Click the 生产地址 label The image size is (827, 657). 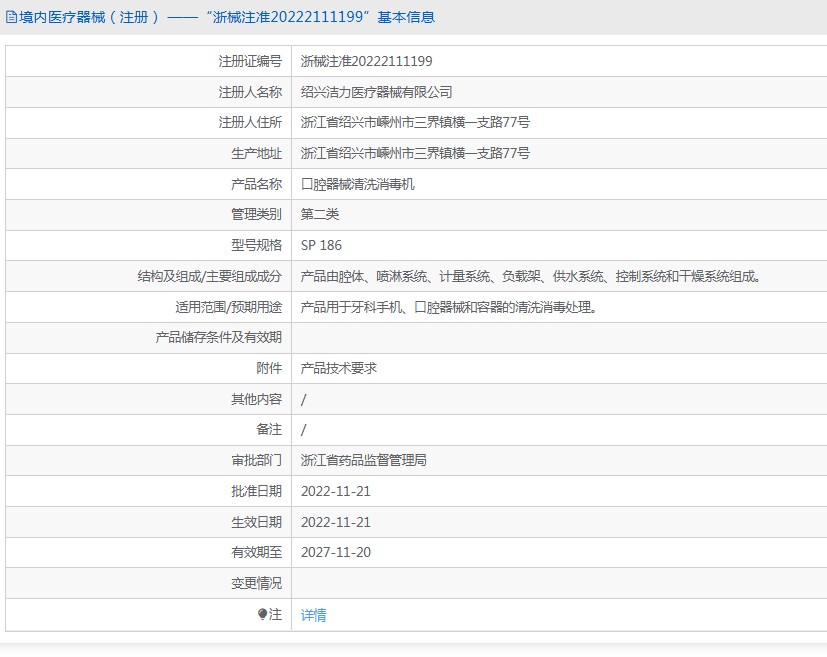pos(256,153)
